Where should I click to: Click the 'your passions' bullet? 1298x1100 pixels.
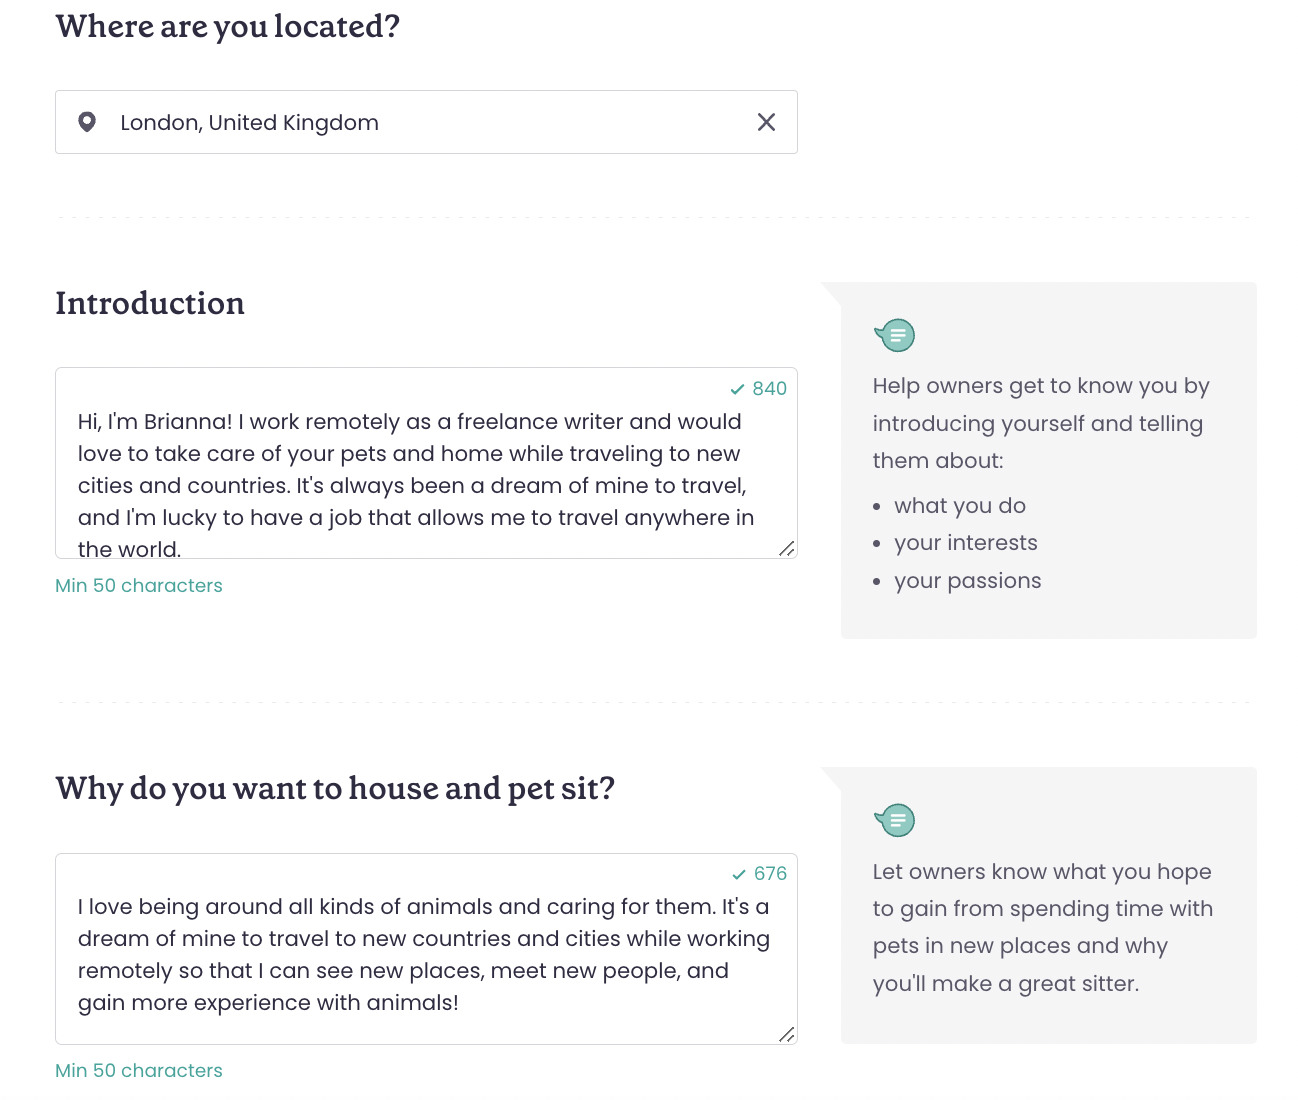click(967, 581)
